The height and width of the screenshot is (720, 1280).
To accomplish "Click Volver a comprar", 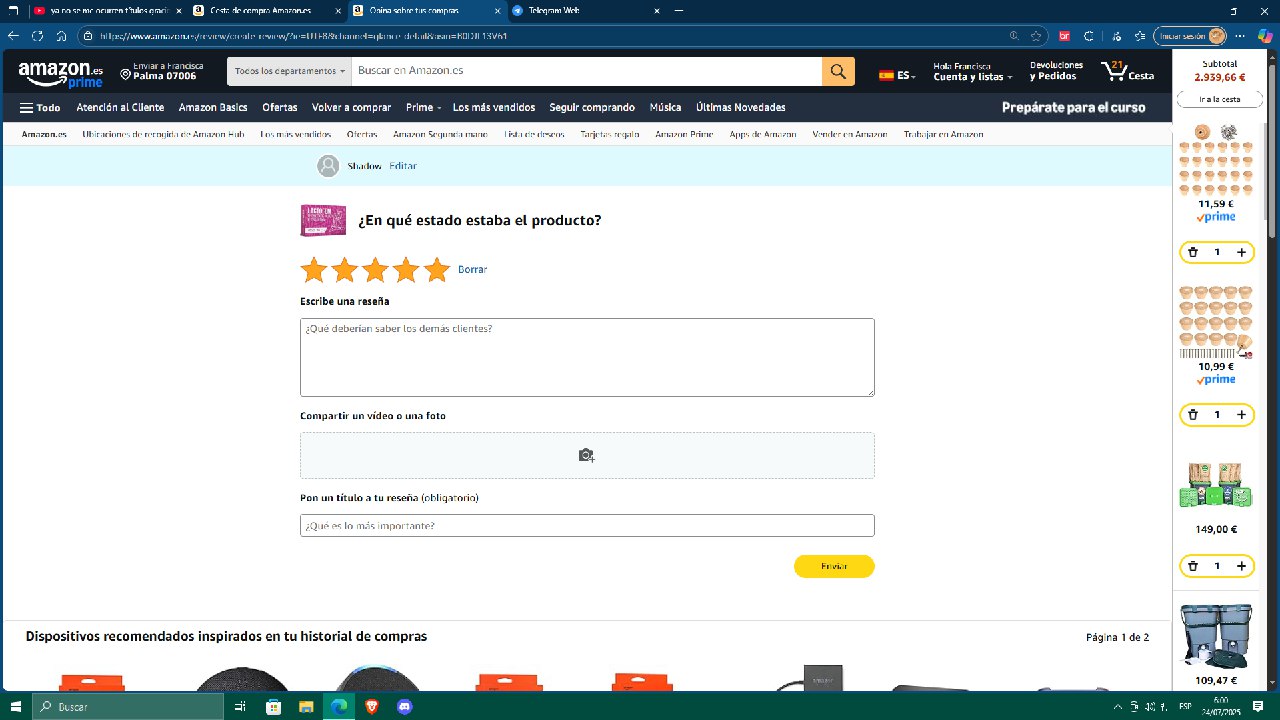I will pyautogui.click(x=351, y=107).
